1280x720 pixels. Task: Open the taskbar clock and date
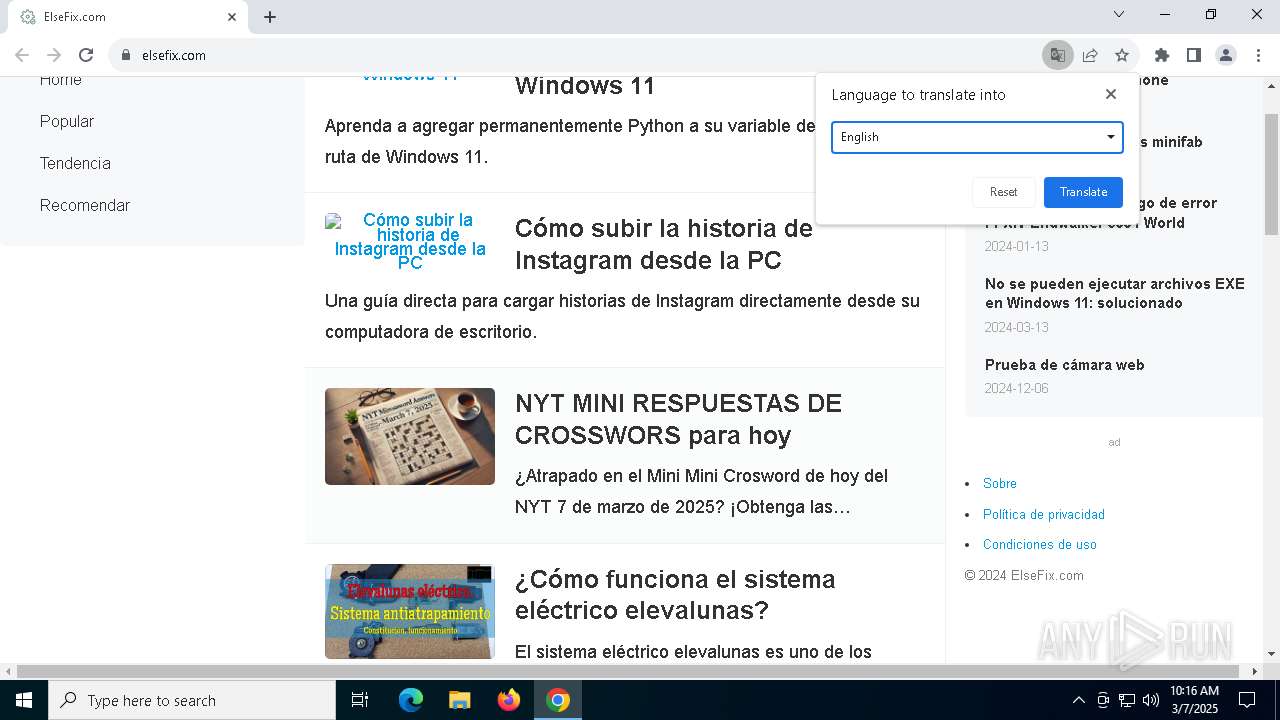point(1194,700)
